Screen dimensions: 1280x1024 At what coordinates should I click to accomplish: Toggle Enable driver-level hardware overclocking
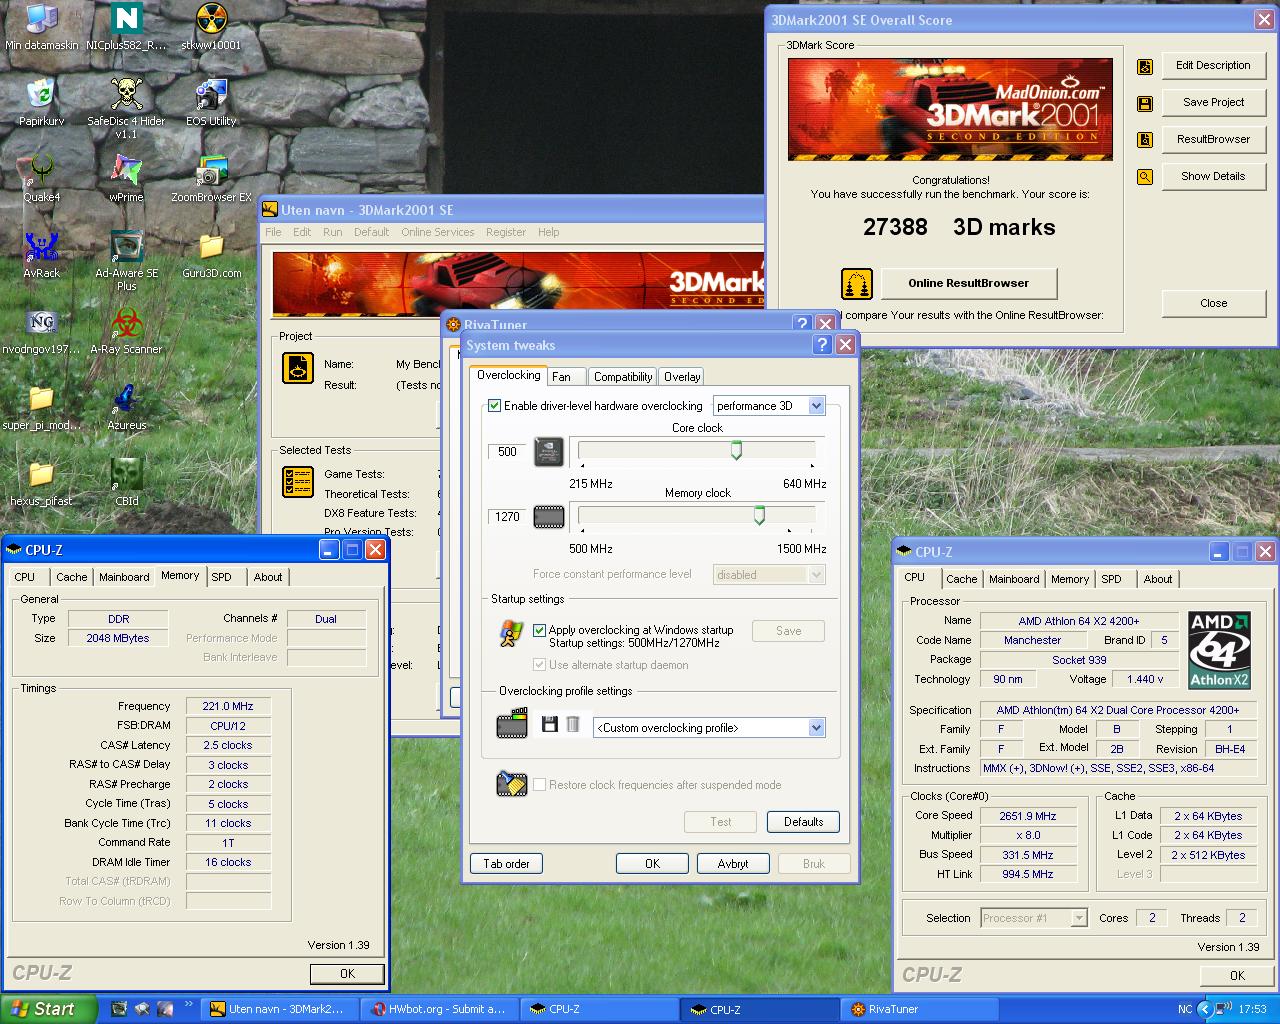494,406
